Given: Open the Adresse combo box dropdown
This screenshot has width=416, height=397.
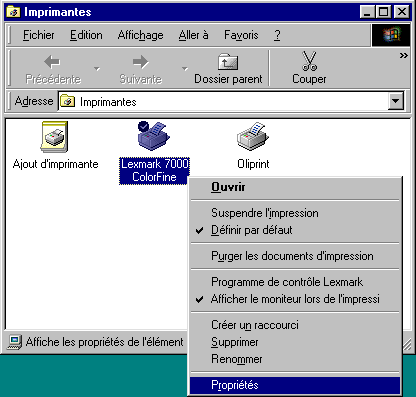Looking at the screenshot, I should click(x=396, y=101).
